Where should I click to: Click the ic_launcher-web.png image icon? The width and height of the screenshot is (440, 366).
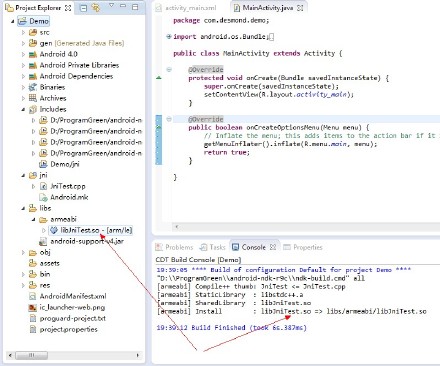click(x=33, y=307)
